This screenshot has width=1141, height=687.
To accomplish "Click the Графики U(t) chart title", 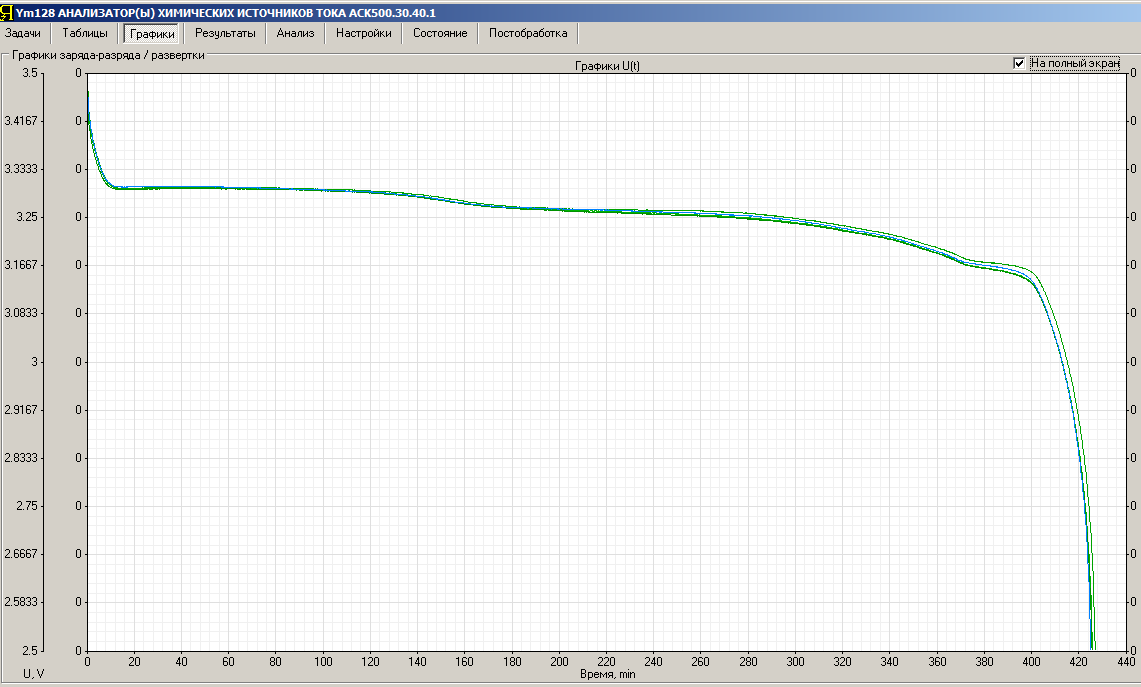I will point(607,66).
